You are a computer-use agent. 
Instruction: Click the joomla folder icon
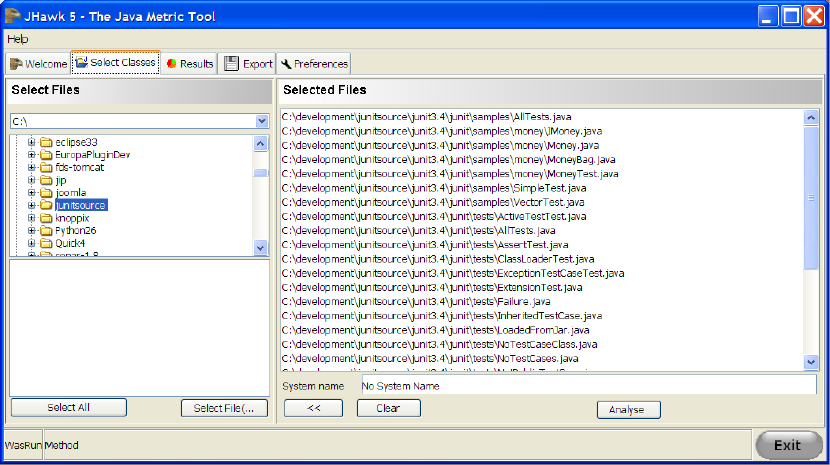coord(47,193)
